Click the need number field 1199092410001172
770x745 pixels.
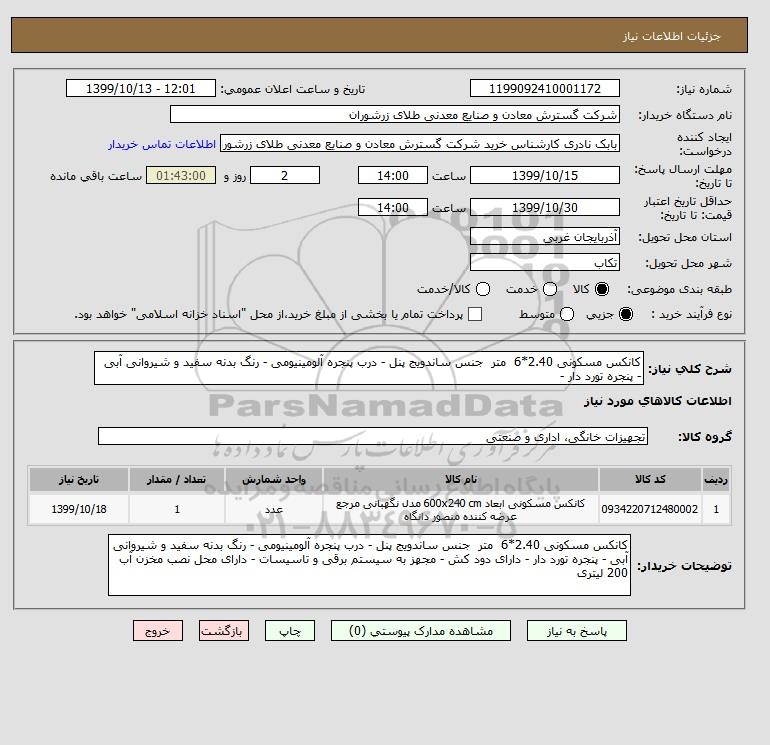coord(545,89)
